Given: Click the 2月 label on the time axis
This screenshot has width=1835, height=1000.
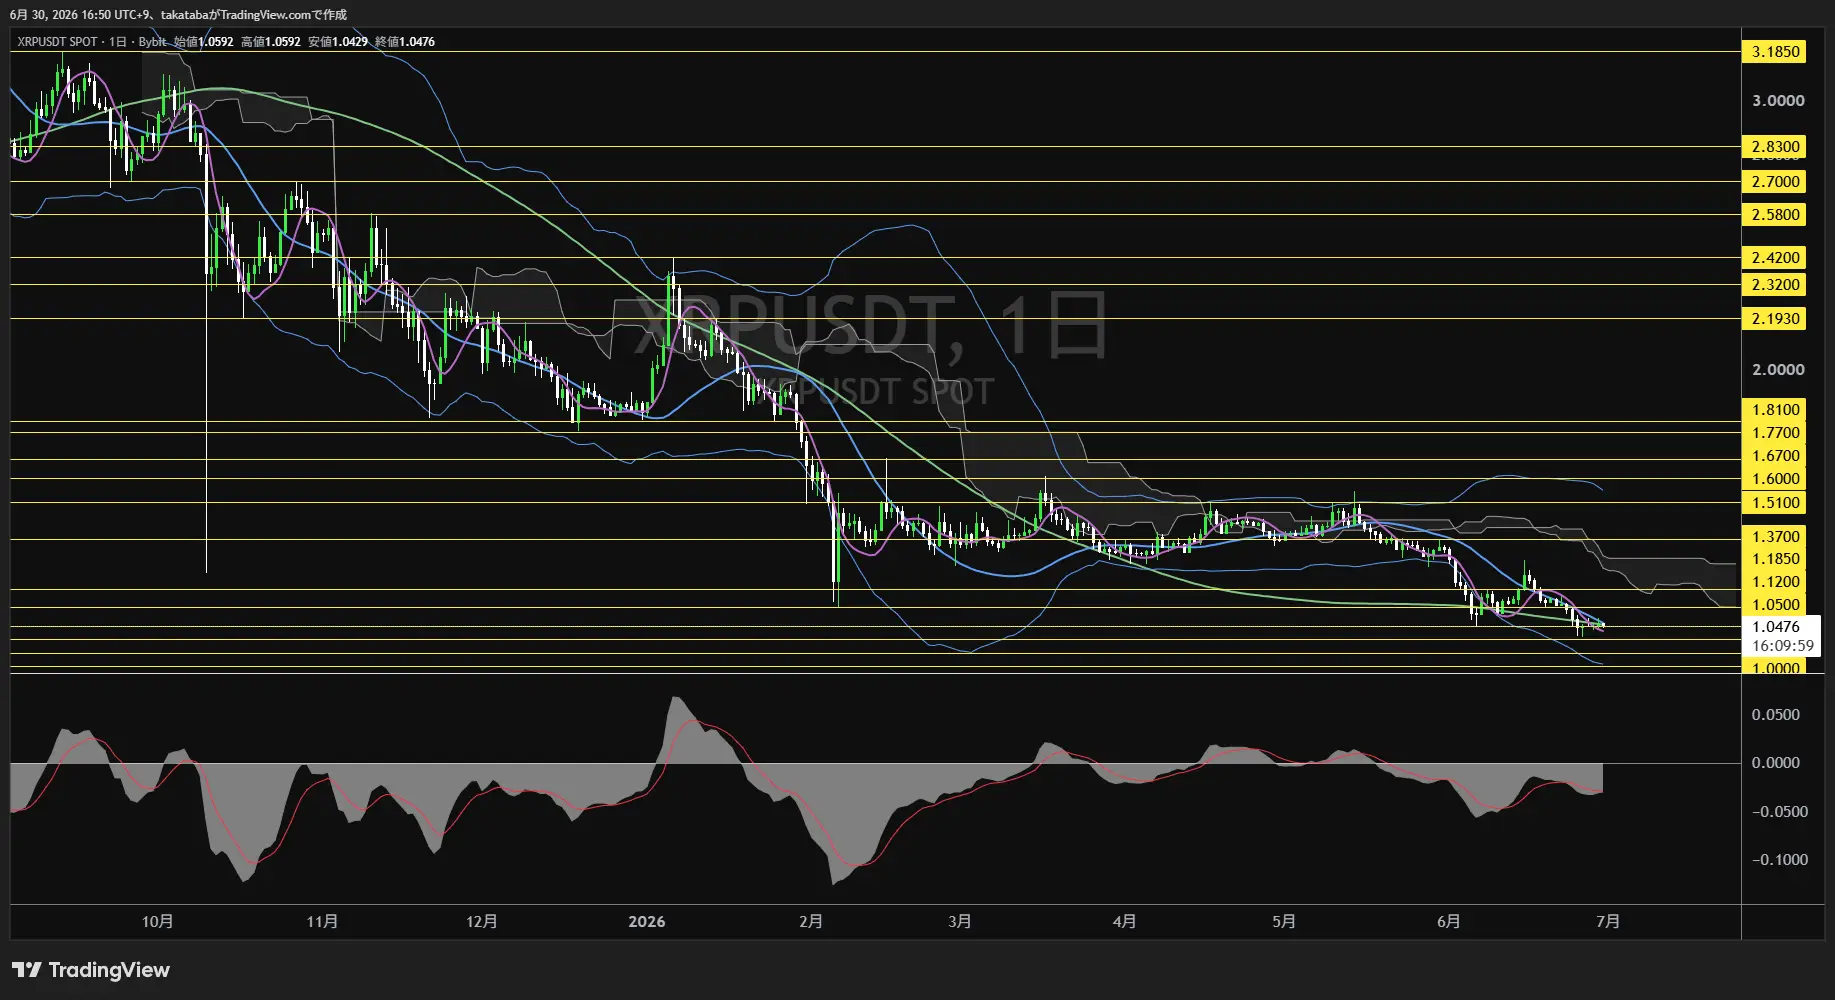Looking at the screenshot, I should coord(811,921).
